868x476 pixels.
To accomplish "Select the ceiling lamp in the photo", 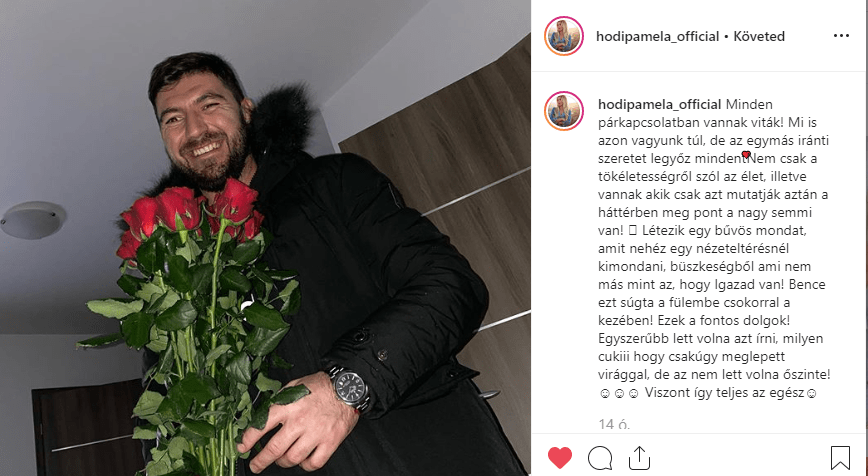I will [x=33, y=220].
